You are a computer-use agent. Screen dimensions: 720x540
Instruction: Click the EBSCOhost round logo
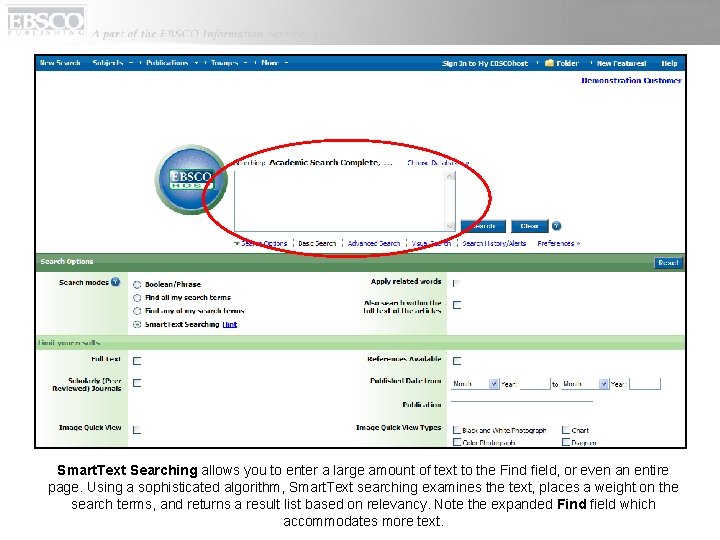pyautogui.click(x=191, y=180)
